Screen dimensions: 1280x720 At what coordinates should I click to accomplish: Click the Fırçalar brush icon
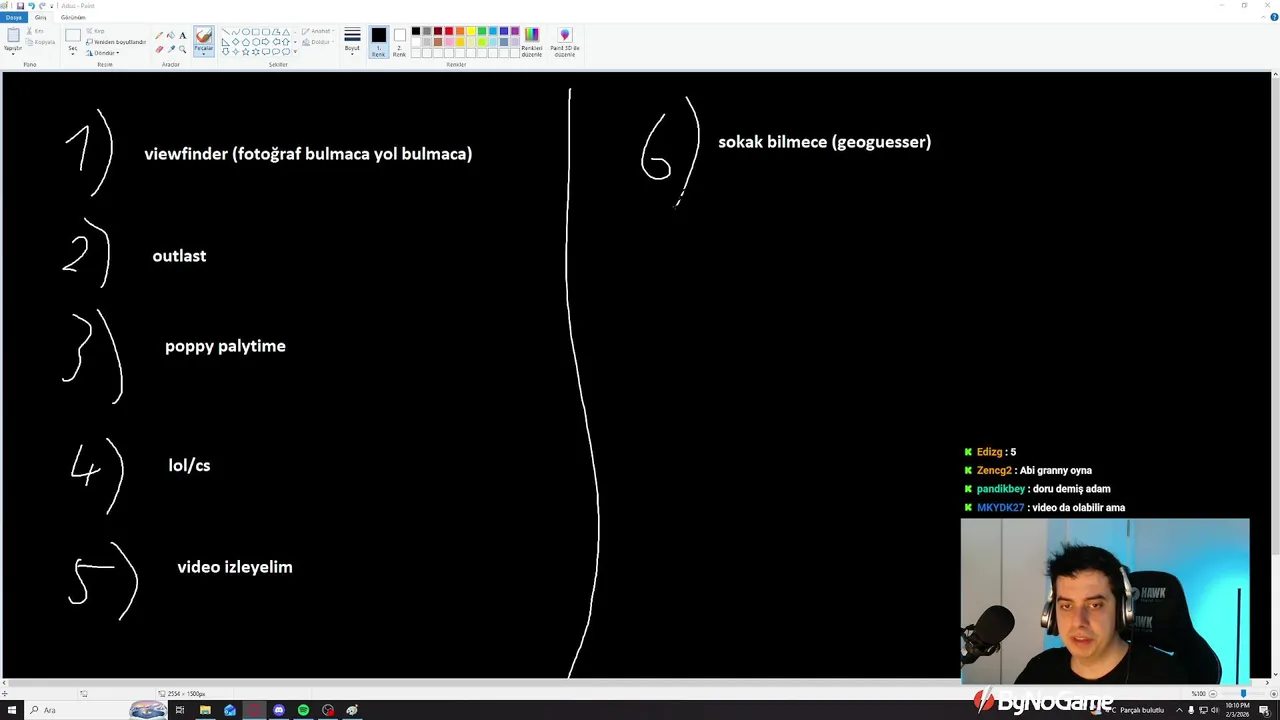[203, 36]
